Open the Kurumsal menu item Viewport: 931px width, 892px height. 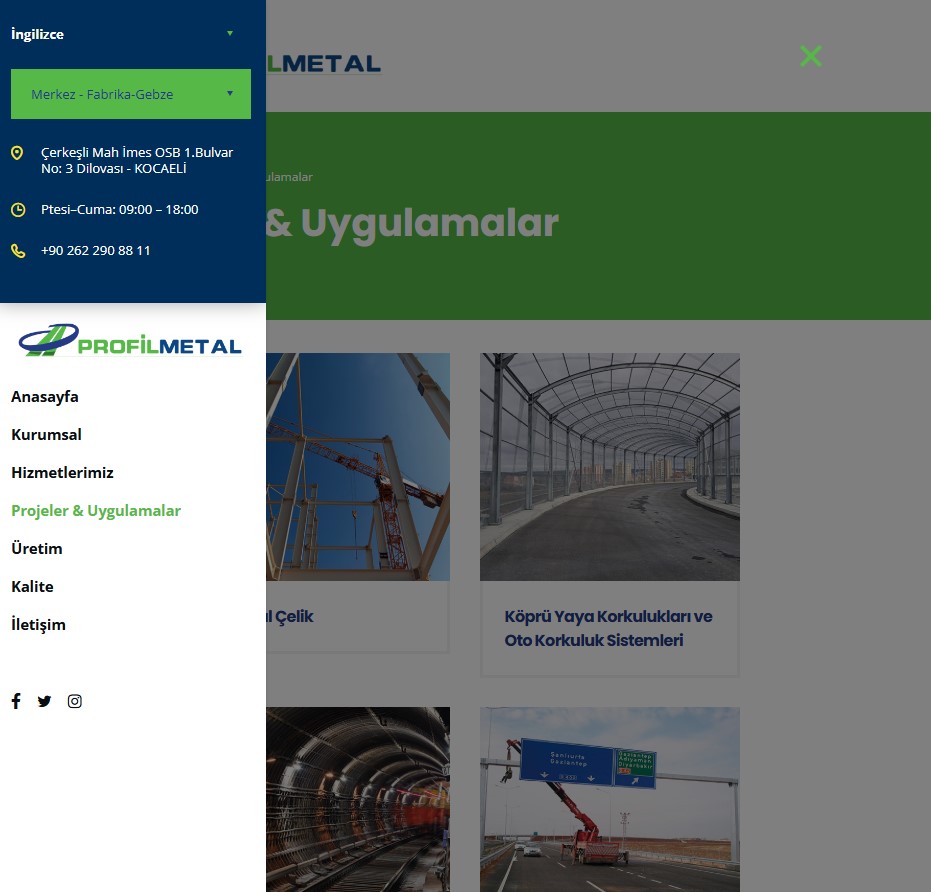click(46, 435)
